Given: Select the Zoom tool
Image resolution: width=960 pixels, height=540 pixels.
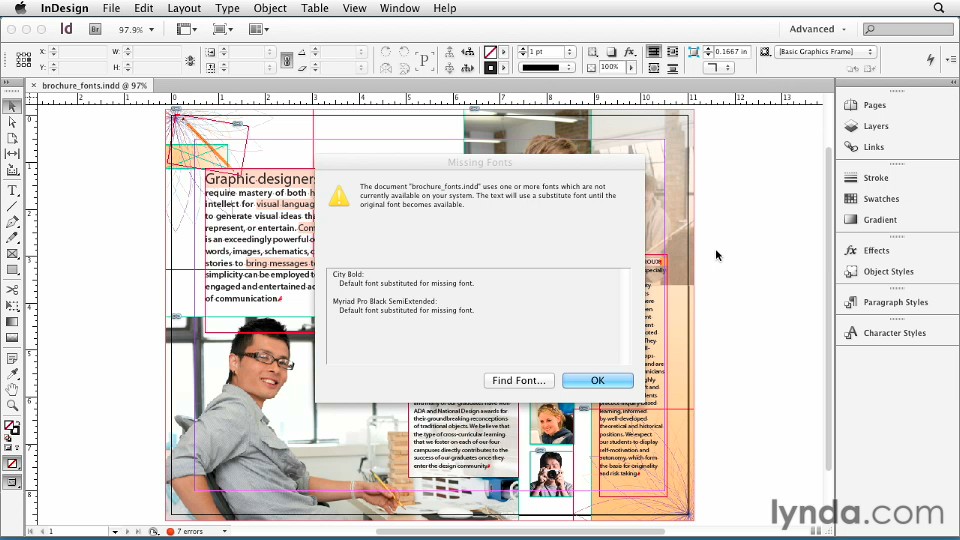Looking at the screenshot, I should pyautogui.click(x=12, y=405).
